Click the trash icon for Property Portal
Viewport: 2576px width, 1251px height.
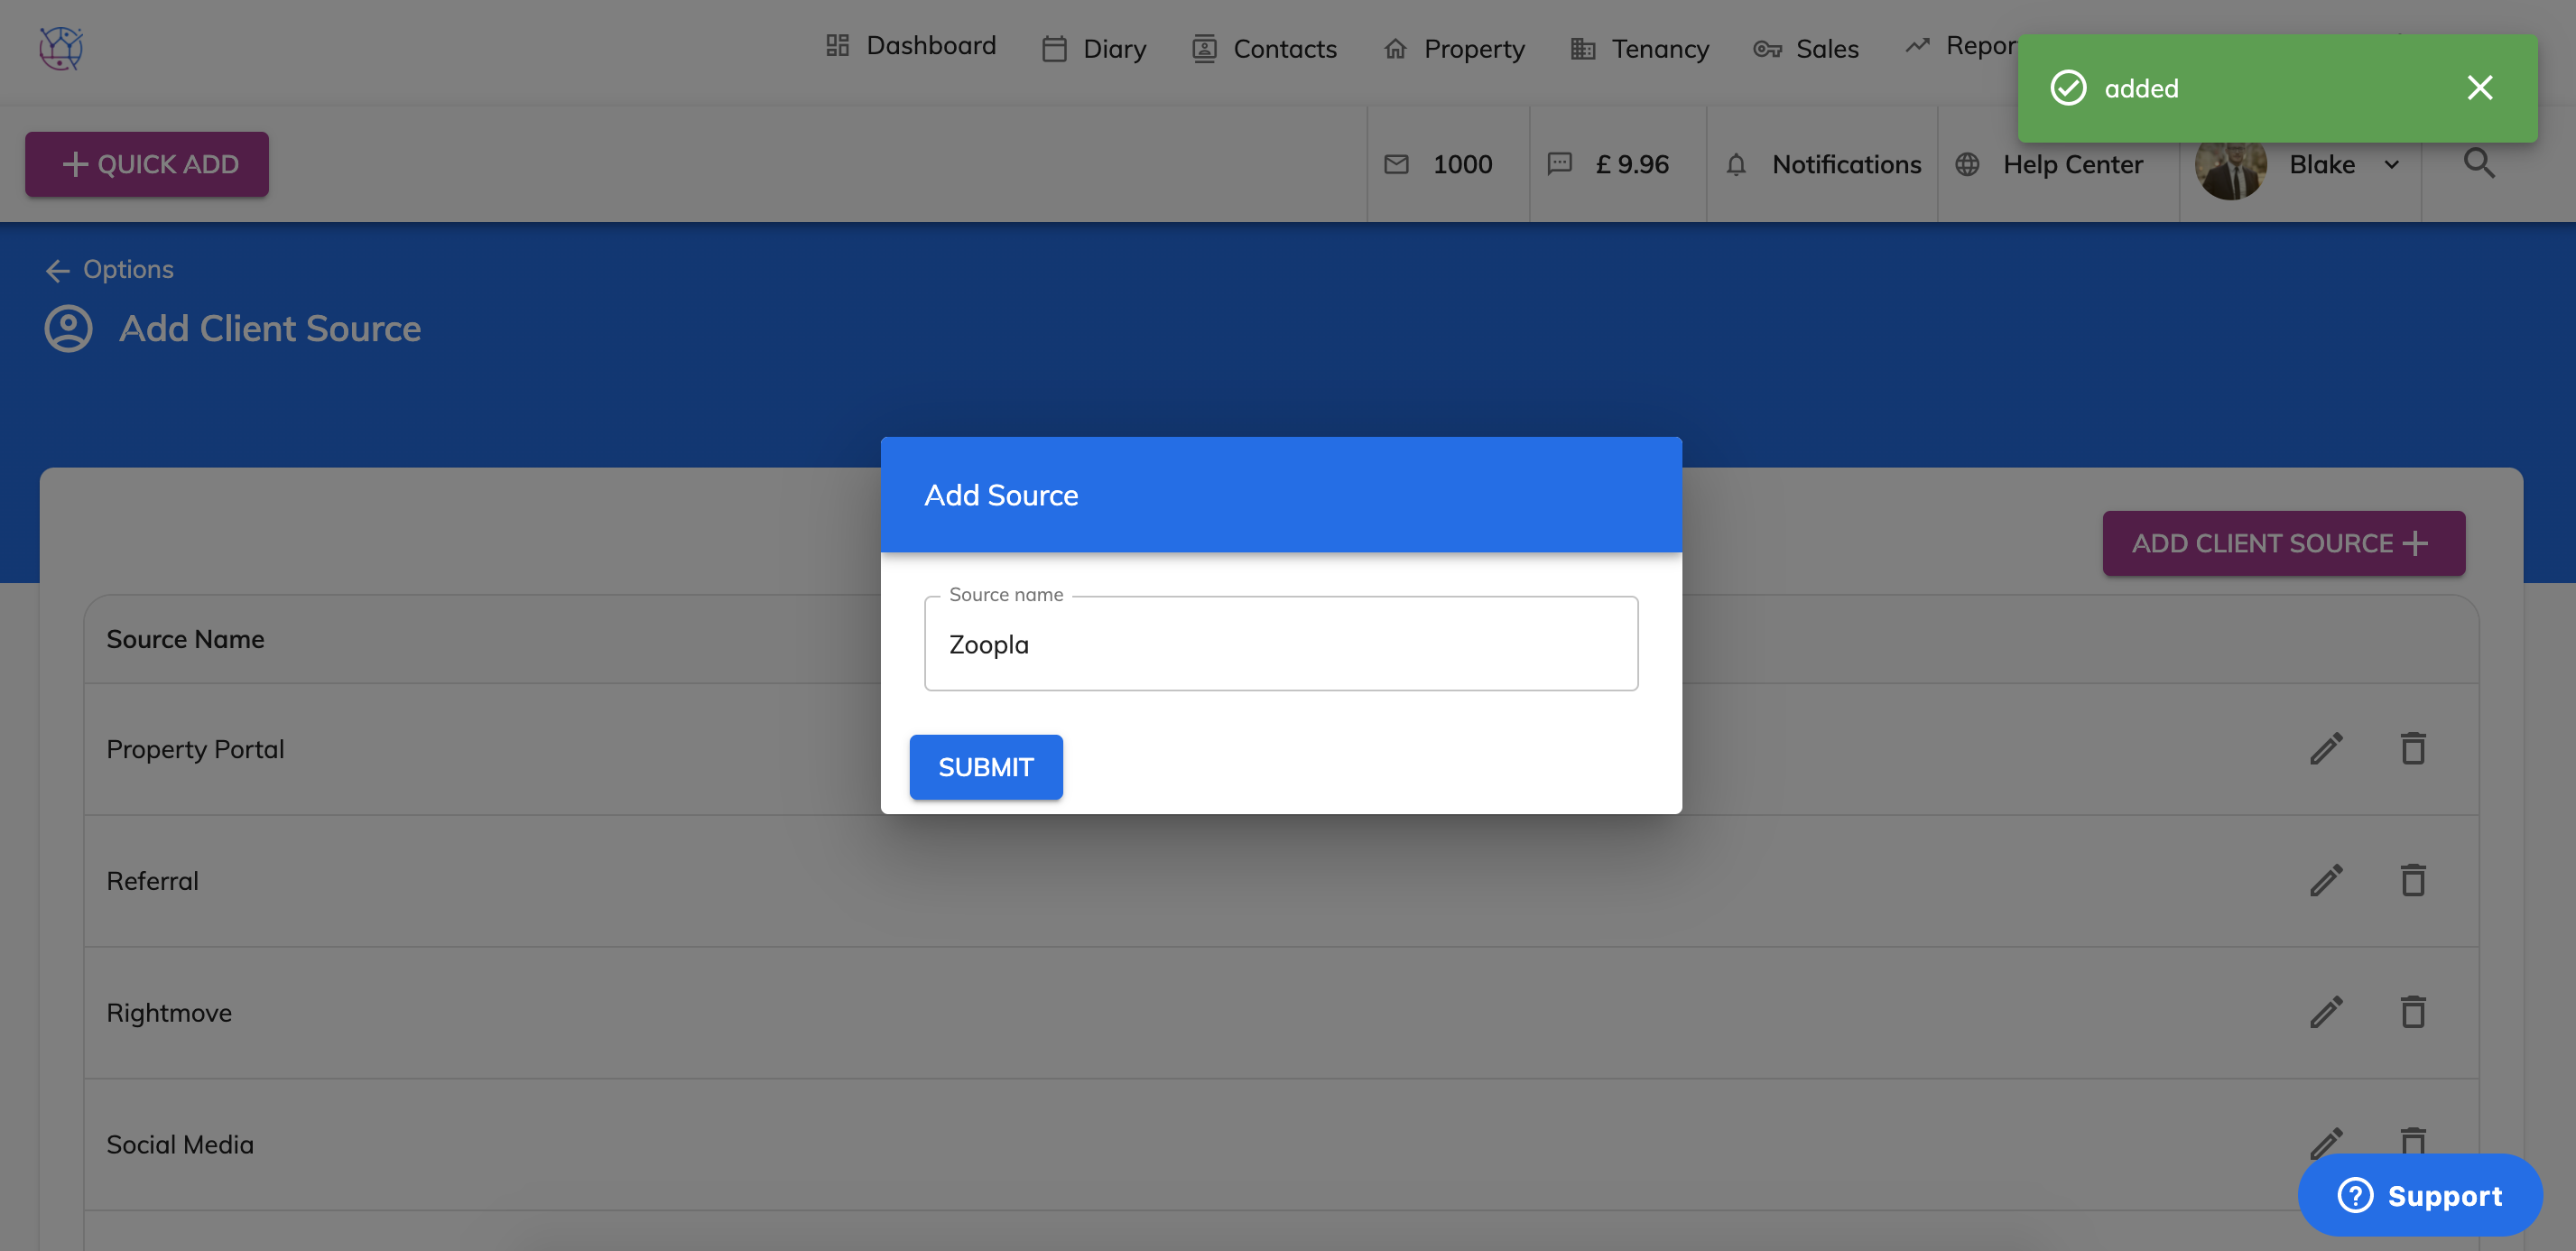point(2413,748)
